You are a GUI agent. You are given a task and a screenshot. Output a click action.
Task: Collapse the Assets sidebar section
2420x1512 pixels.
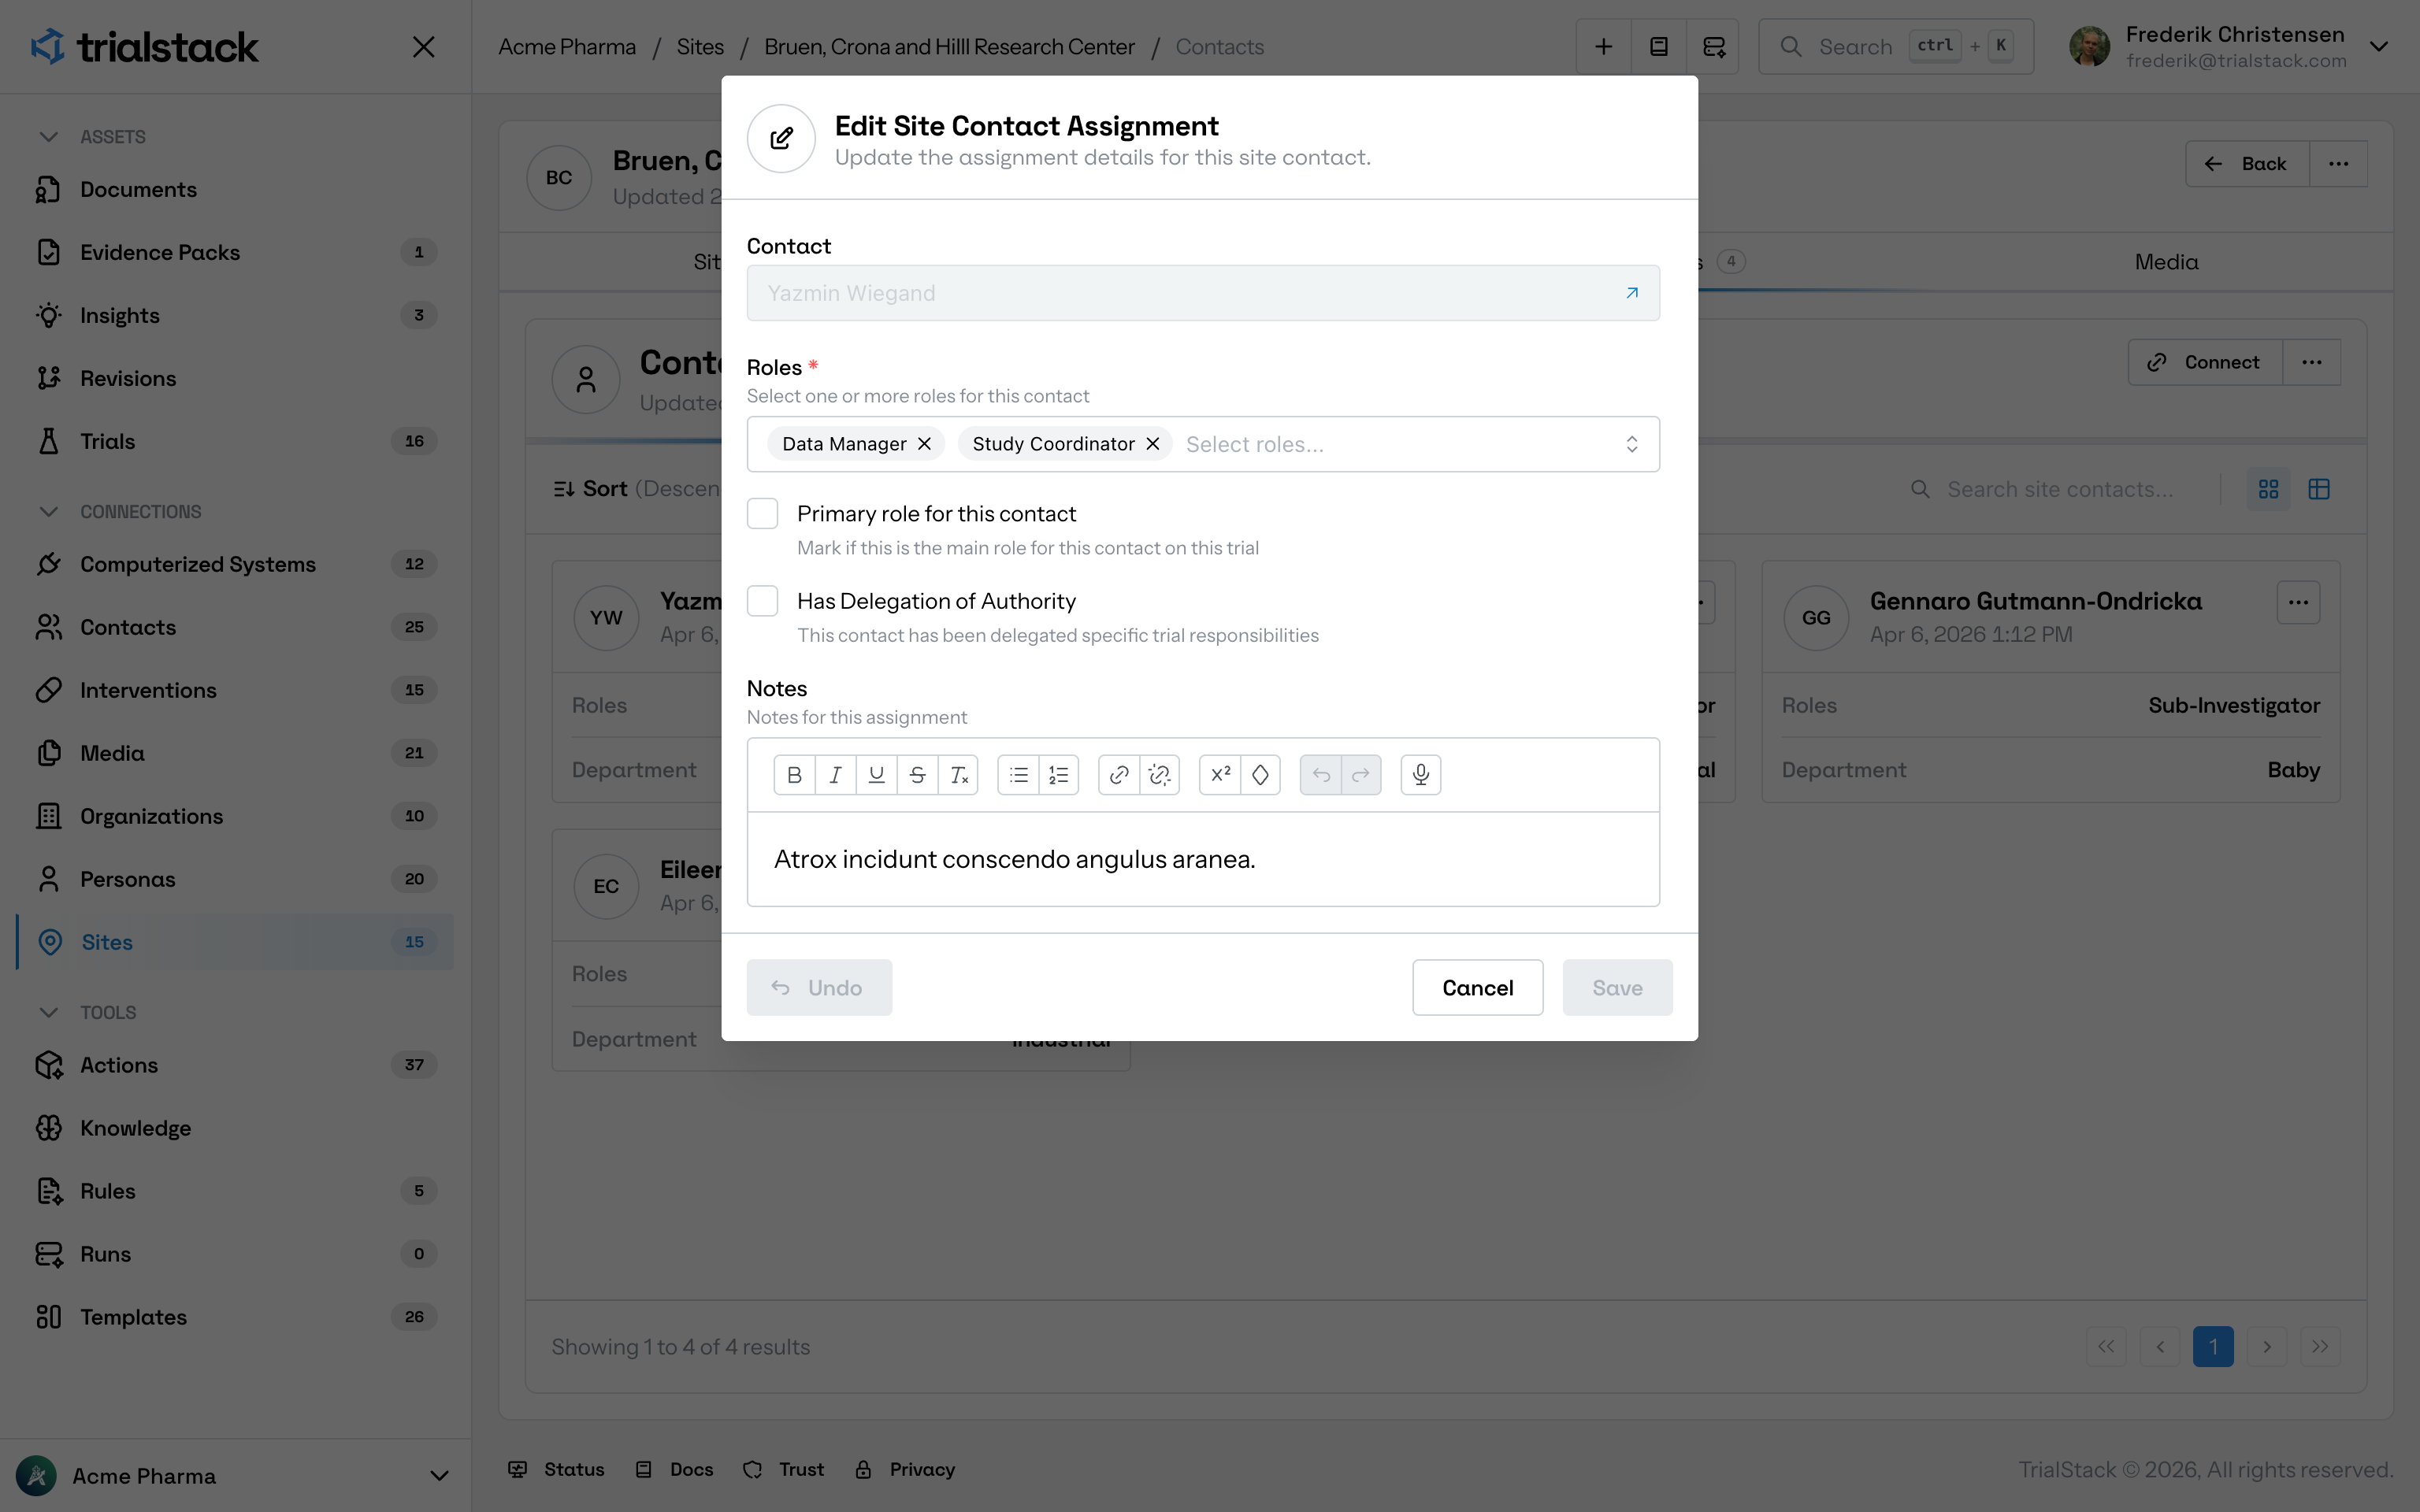click(92, 137)
